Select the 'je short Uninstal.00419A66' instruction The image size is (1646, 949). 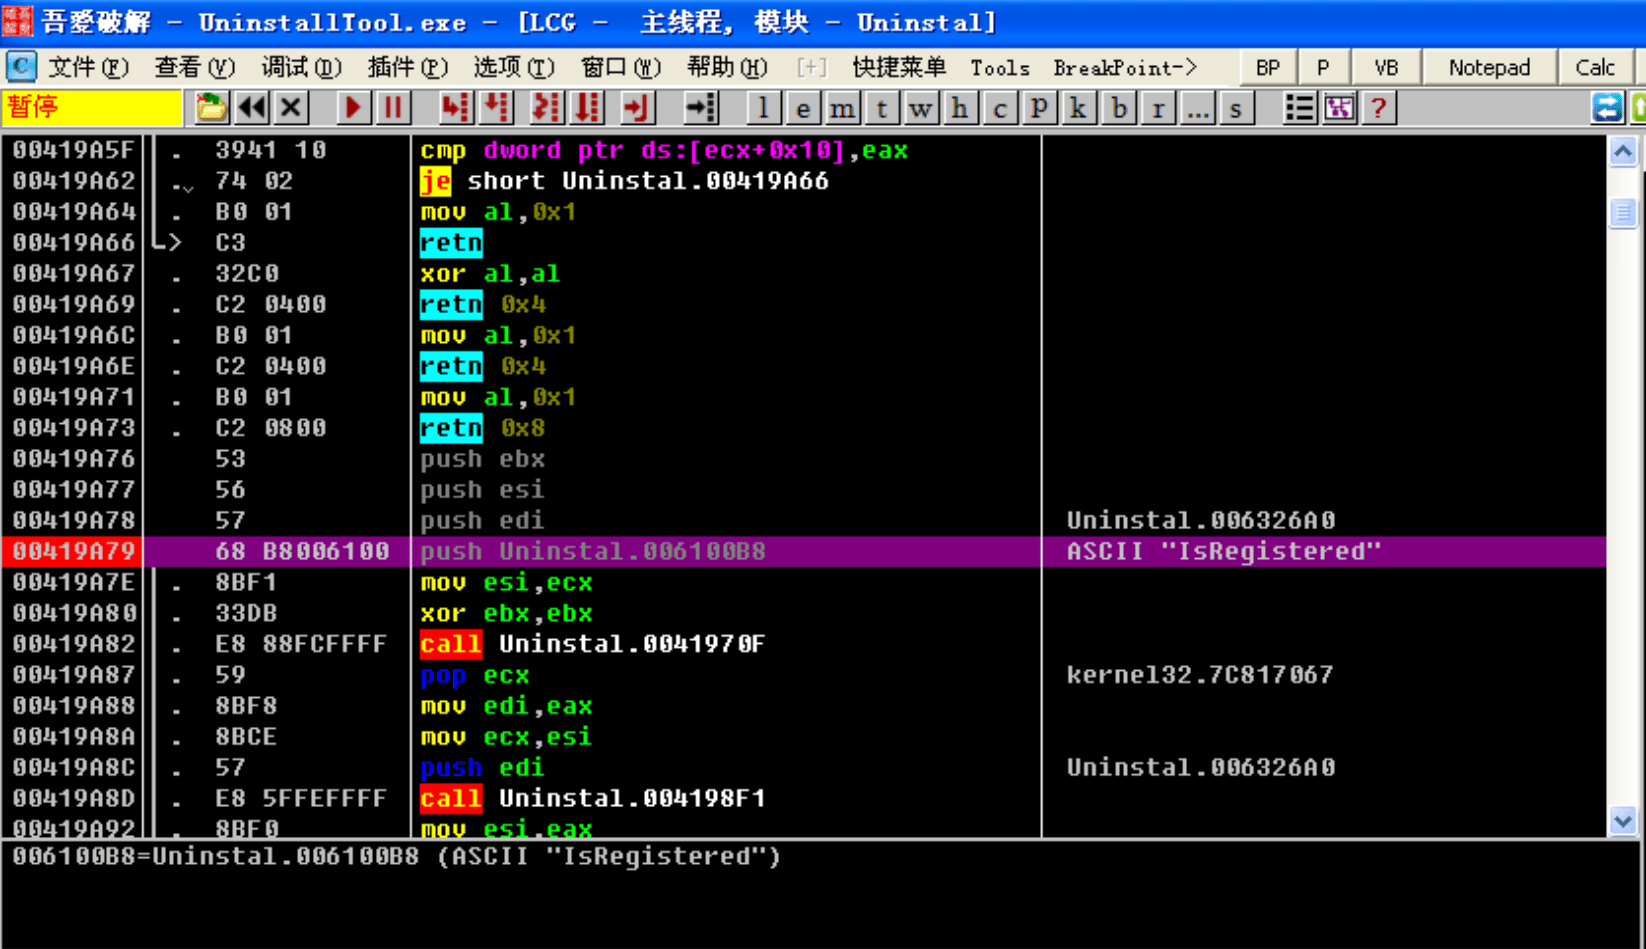coord(624,181)
